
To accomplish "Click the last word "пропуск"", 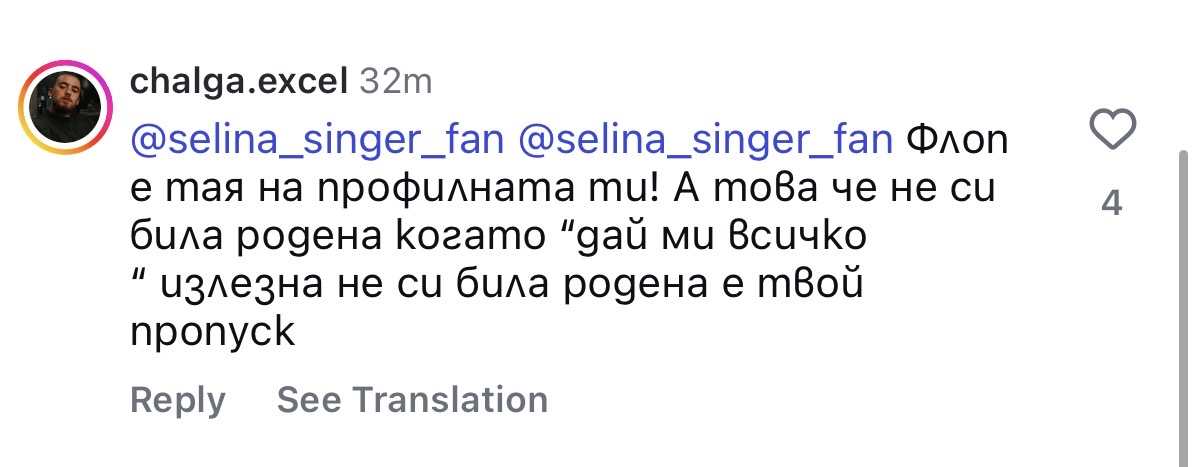I will tap(213, 333).
